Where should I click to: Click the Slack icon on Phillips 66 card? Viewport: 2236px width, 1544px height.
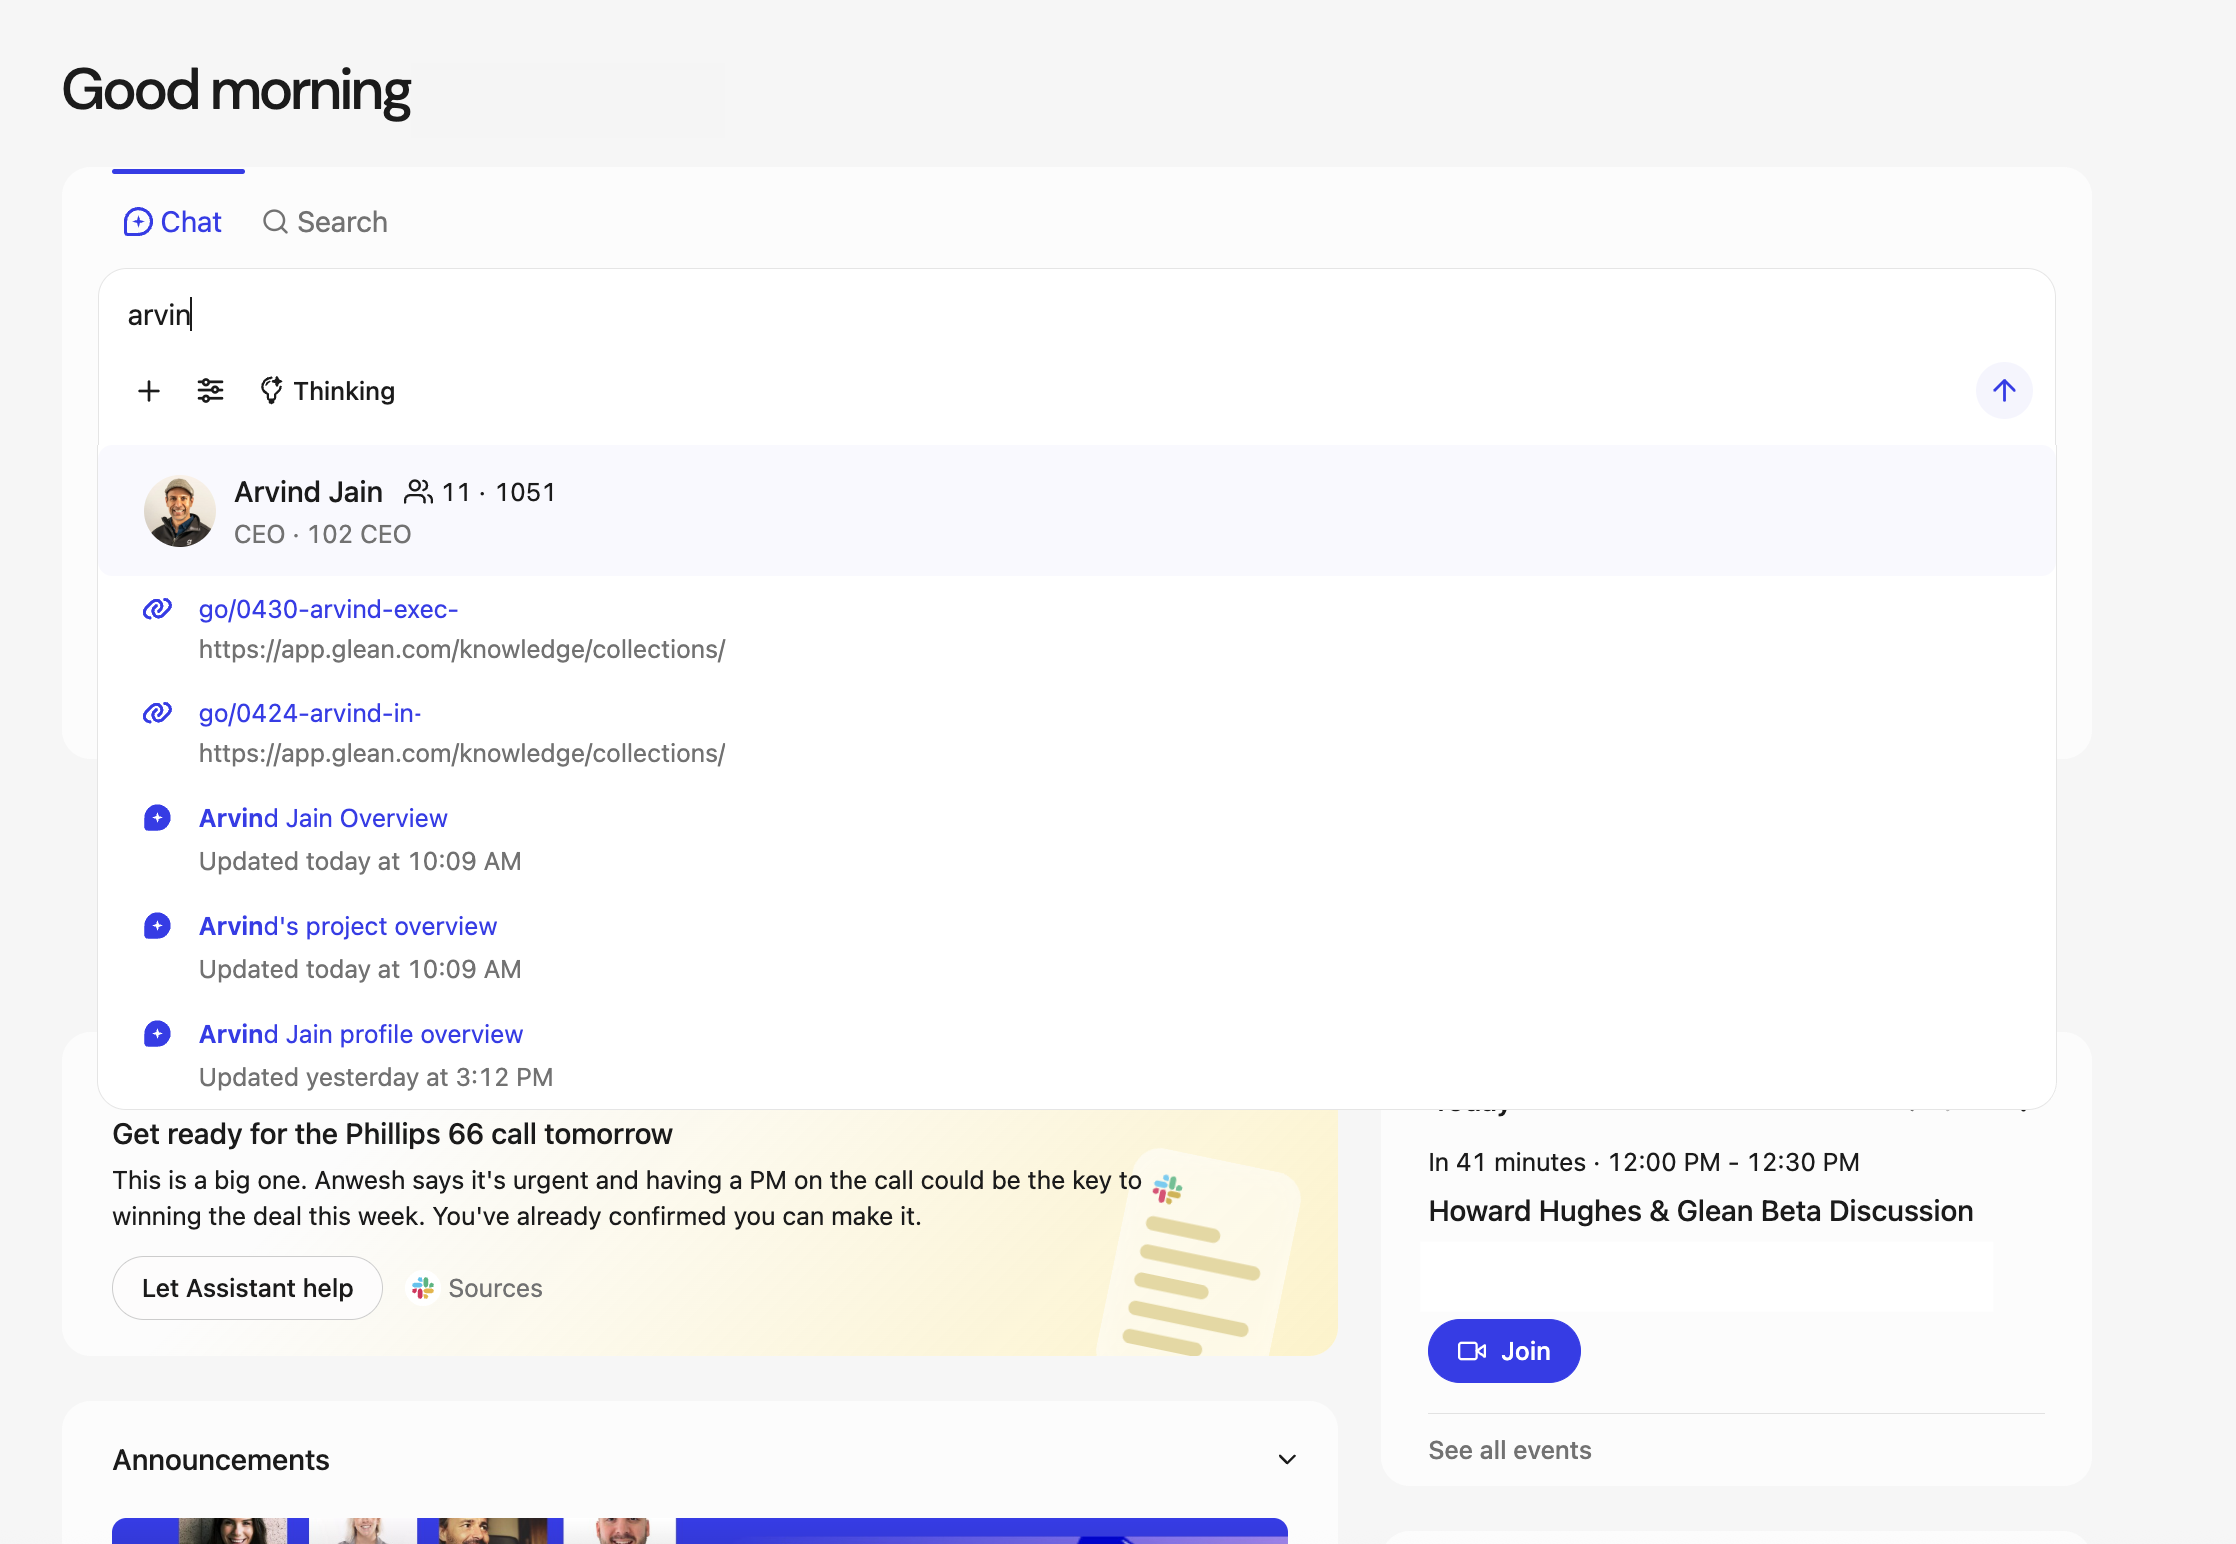(1167, 1189)
